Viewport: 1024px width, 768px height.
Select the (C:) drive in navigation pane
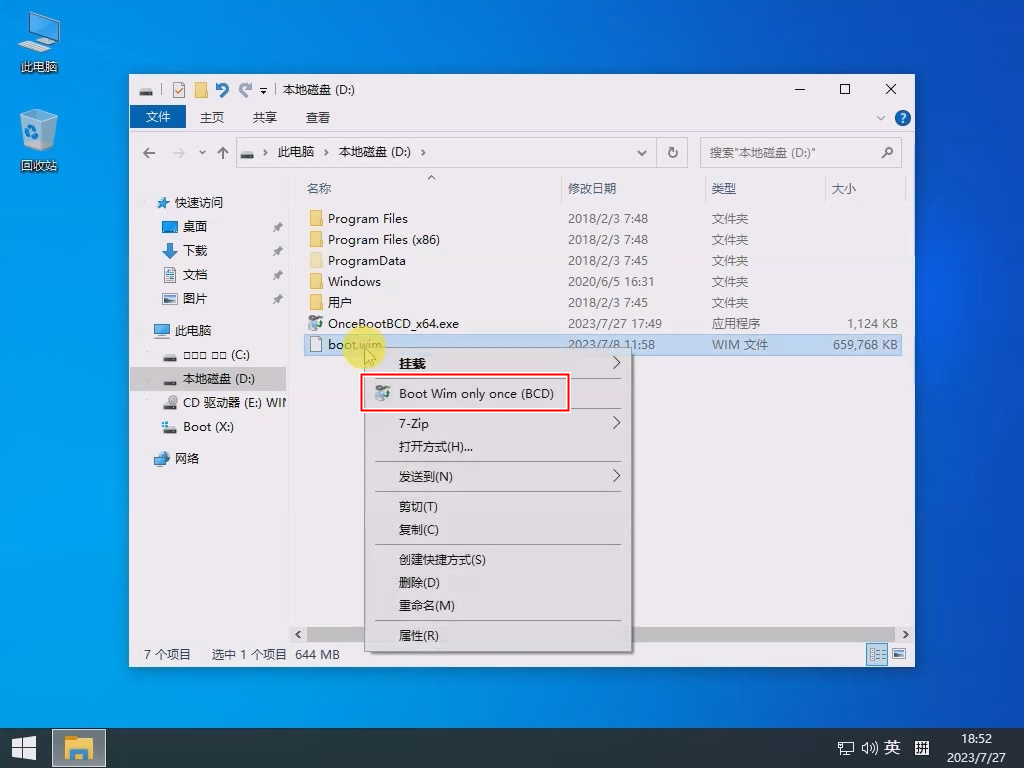[206, 355]
